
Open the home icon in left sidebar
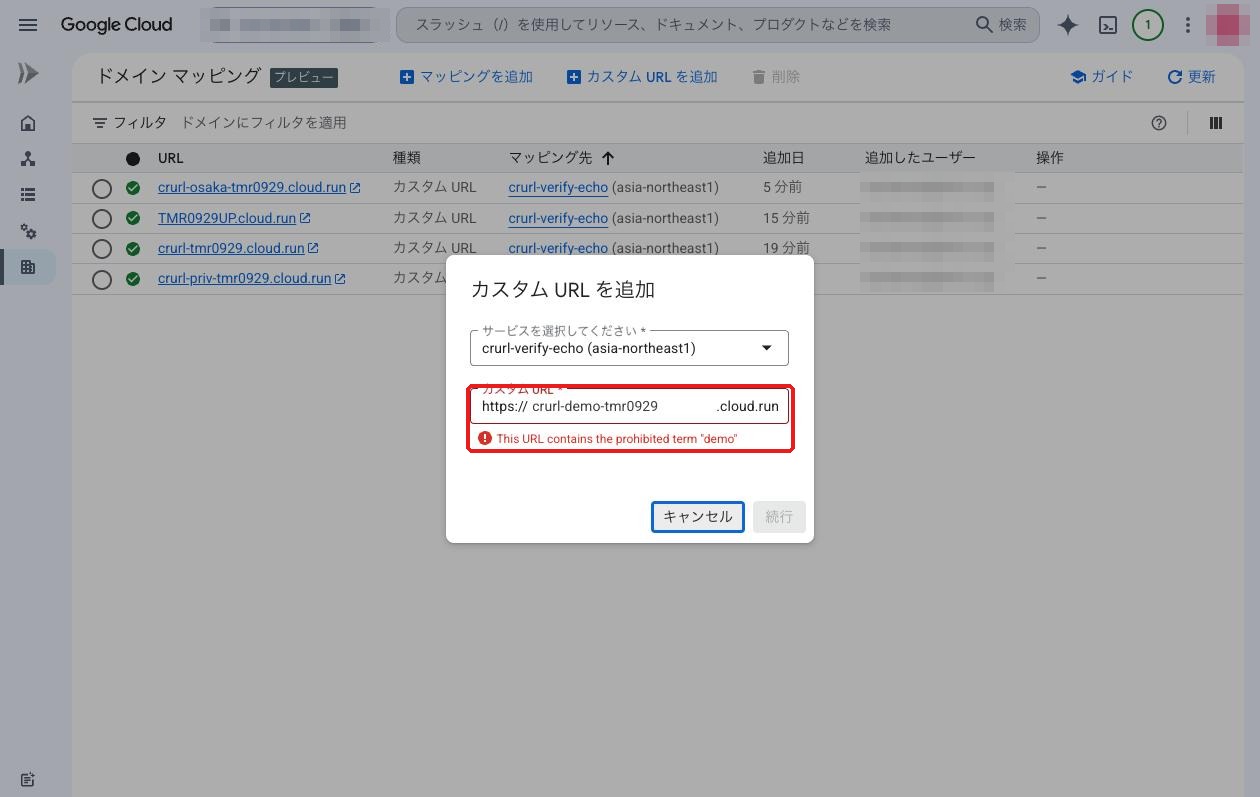point(28,123)
